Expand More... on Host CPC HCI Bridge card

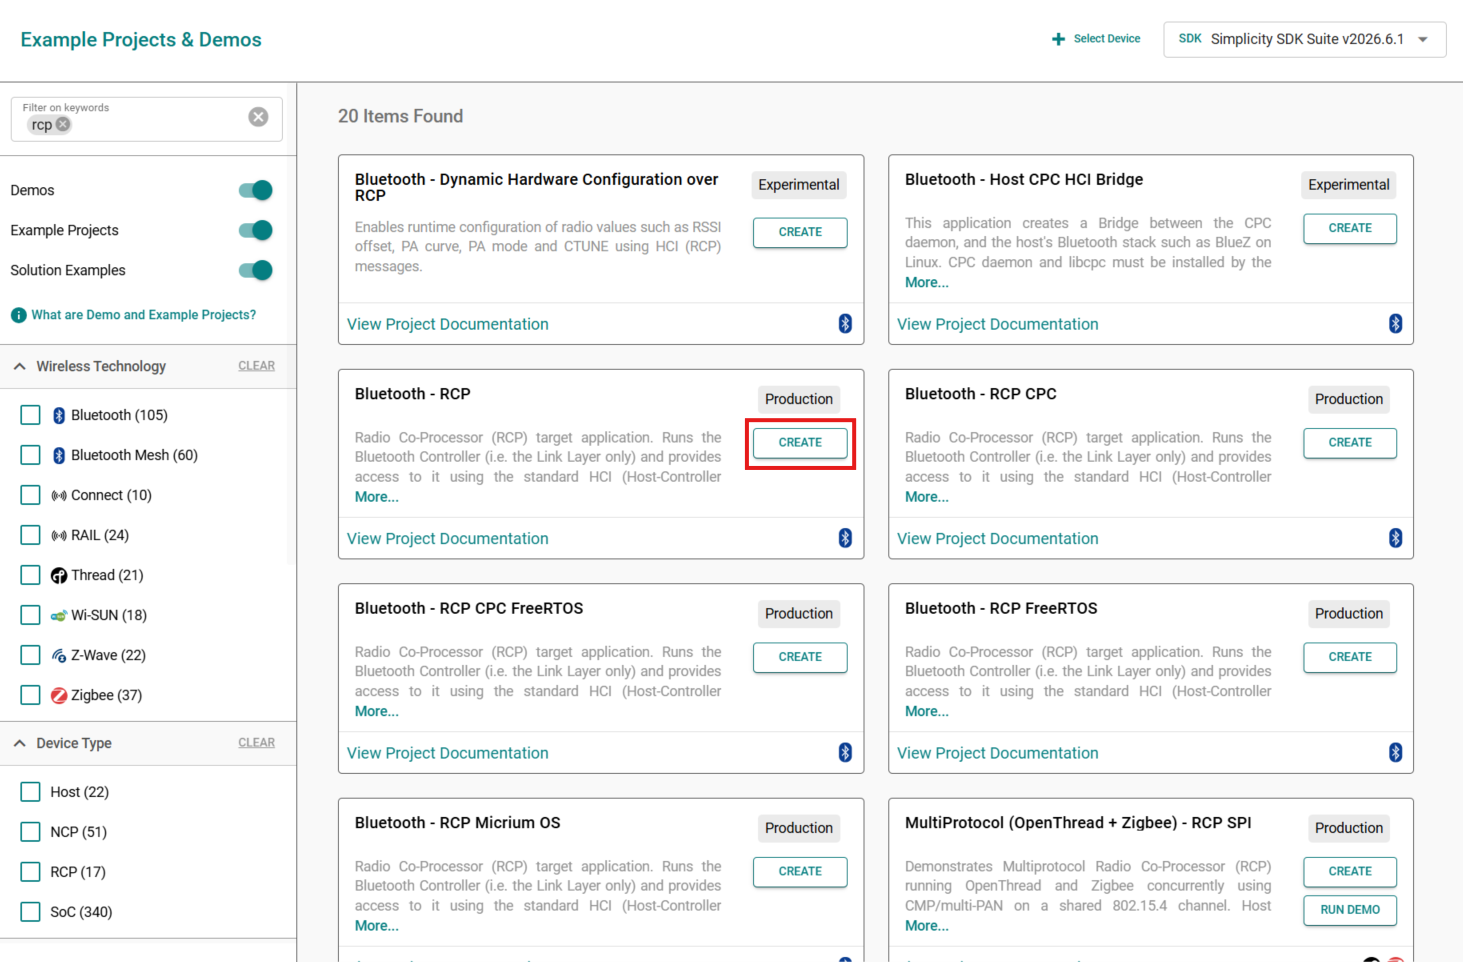pos(927,282)
